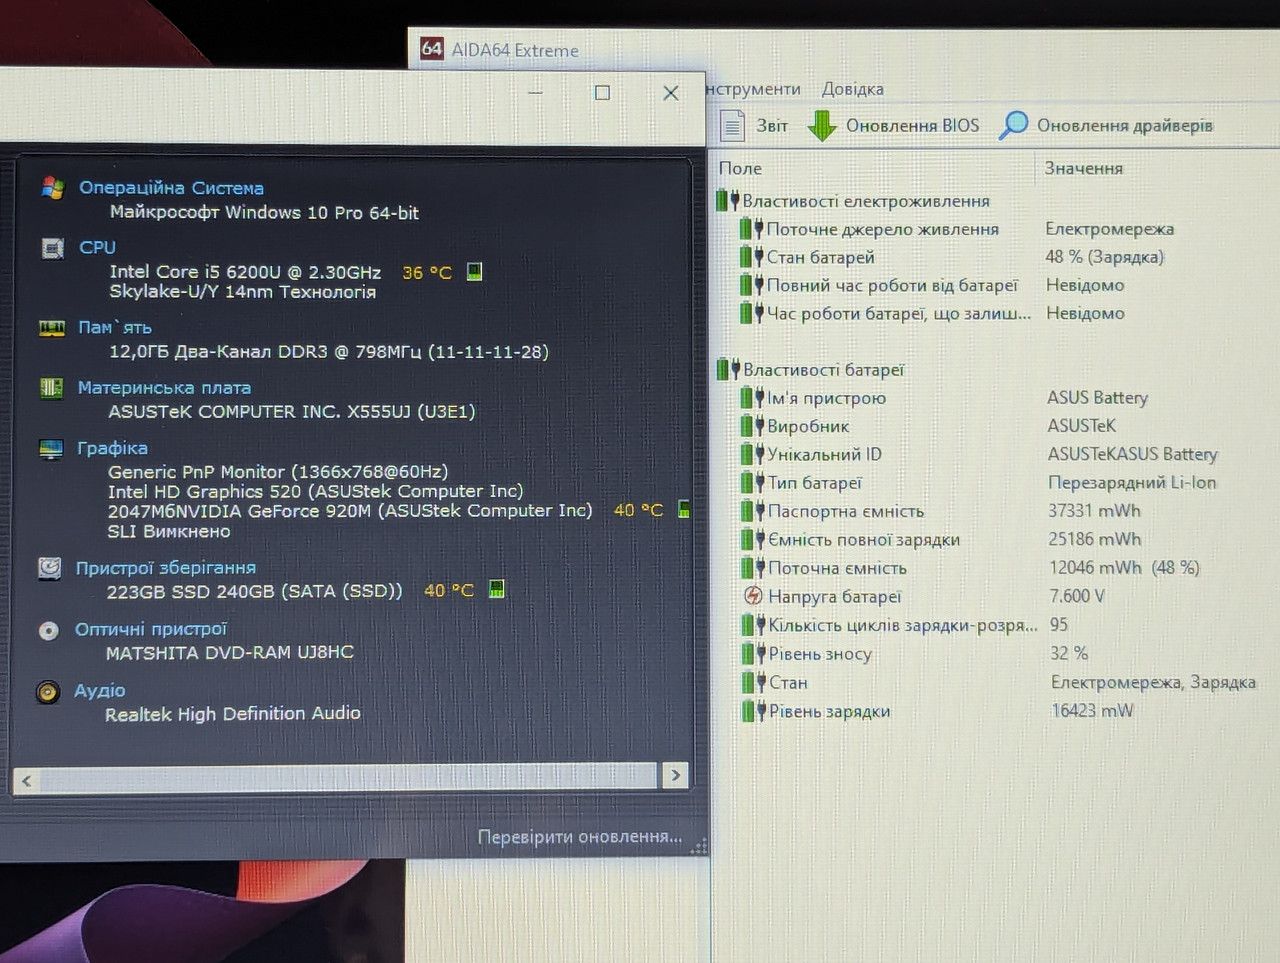Click the 223GB SSD 240GB (SATA (SSD)) text
The height and width of the screenshot is (963, 1280).
254,591
